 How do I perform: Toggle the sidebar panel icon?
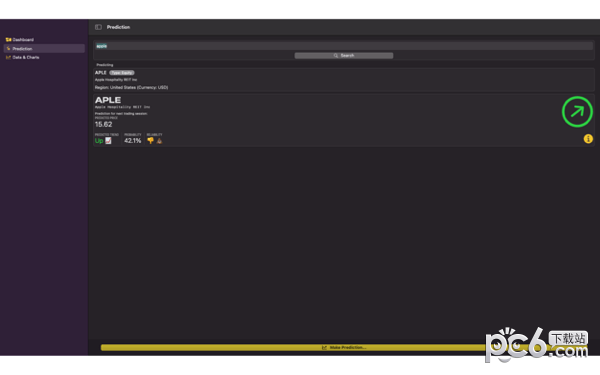98,27
